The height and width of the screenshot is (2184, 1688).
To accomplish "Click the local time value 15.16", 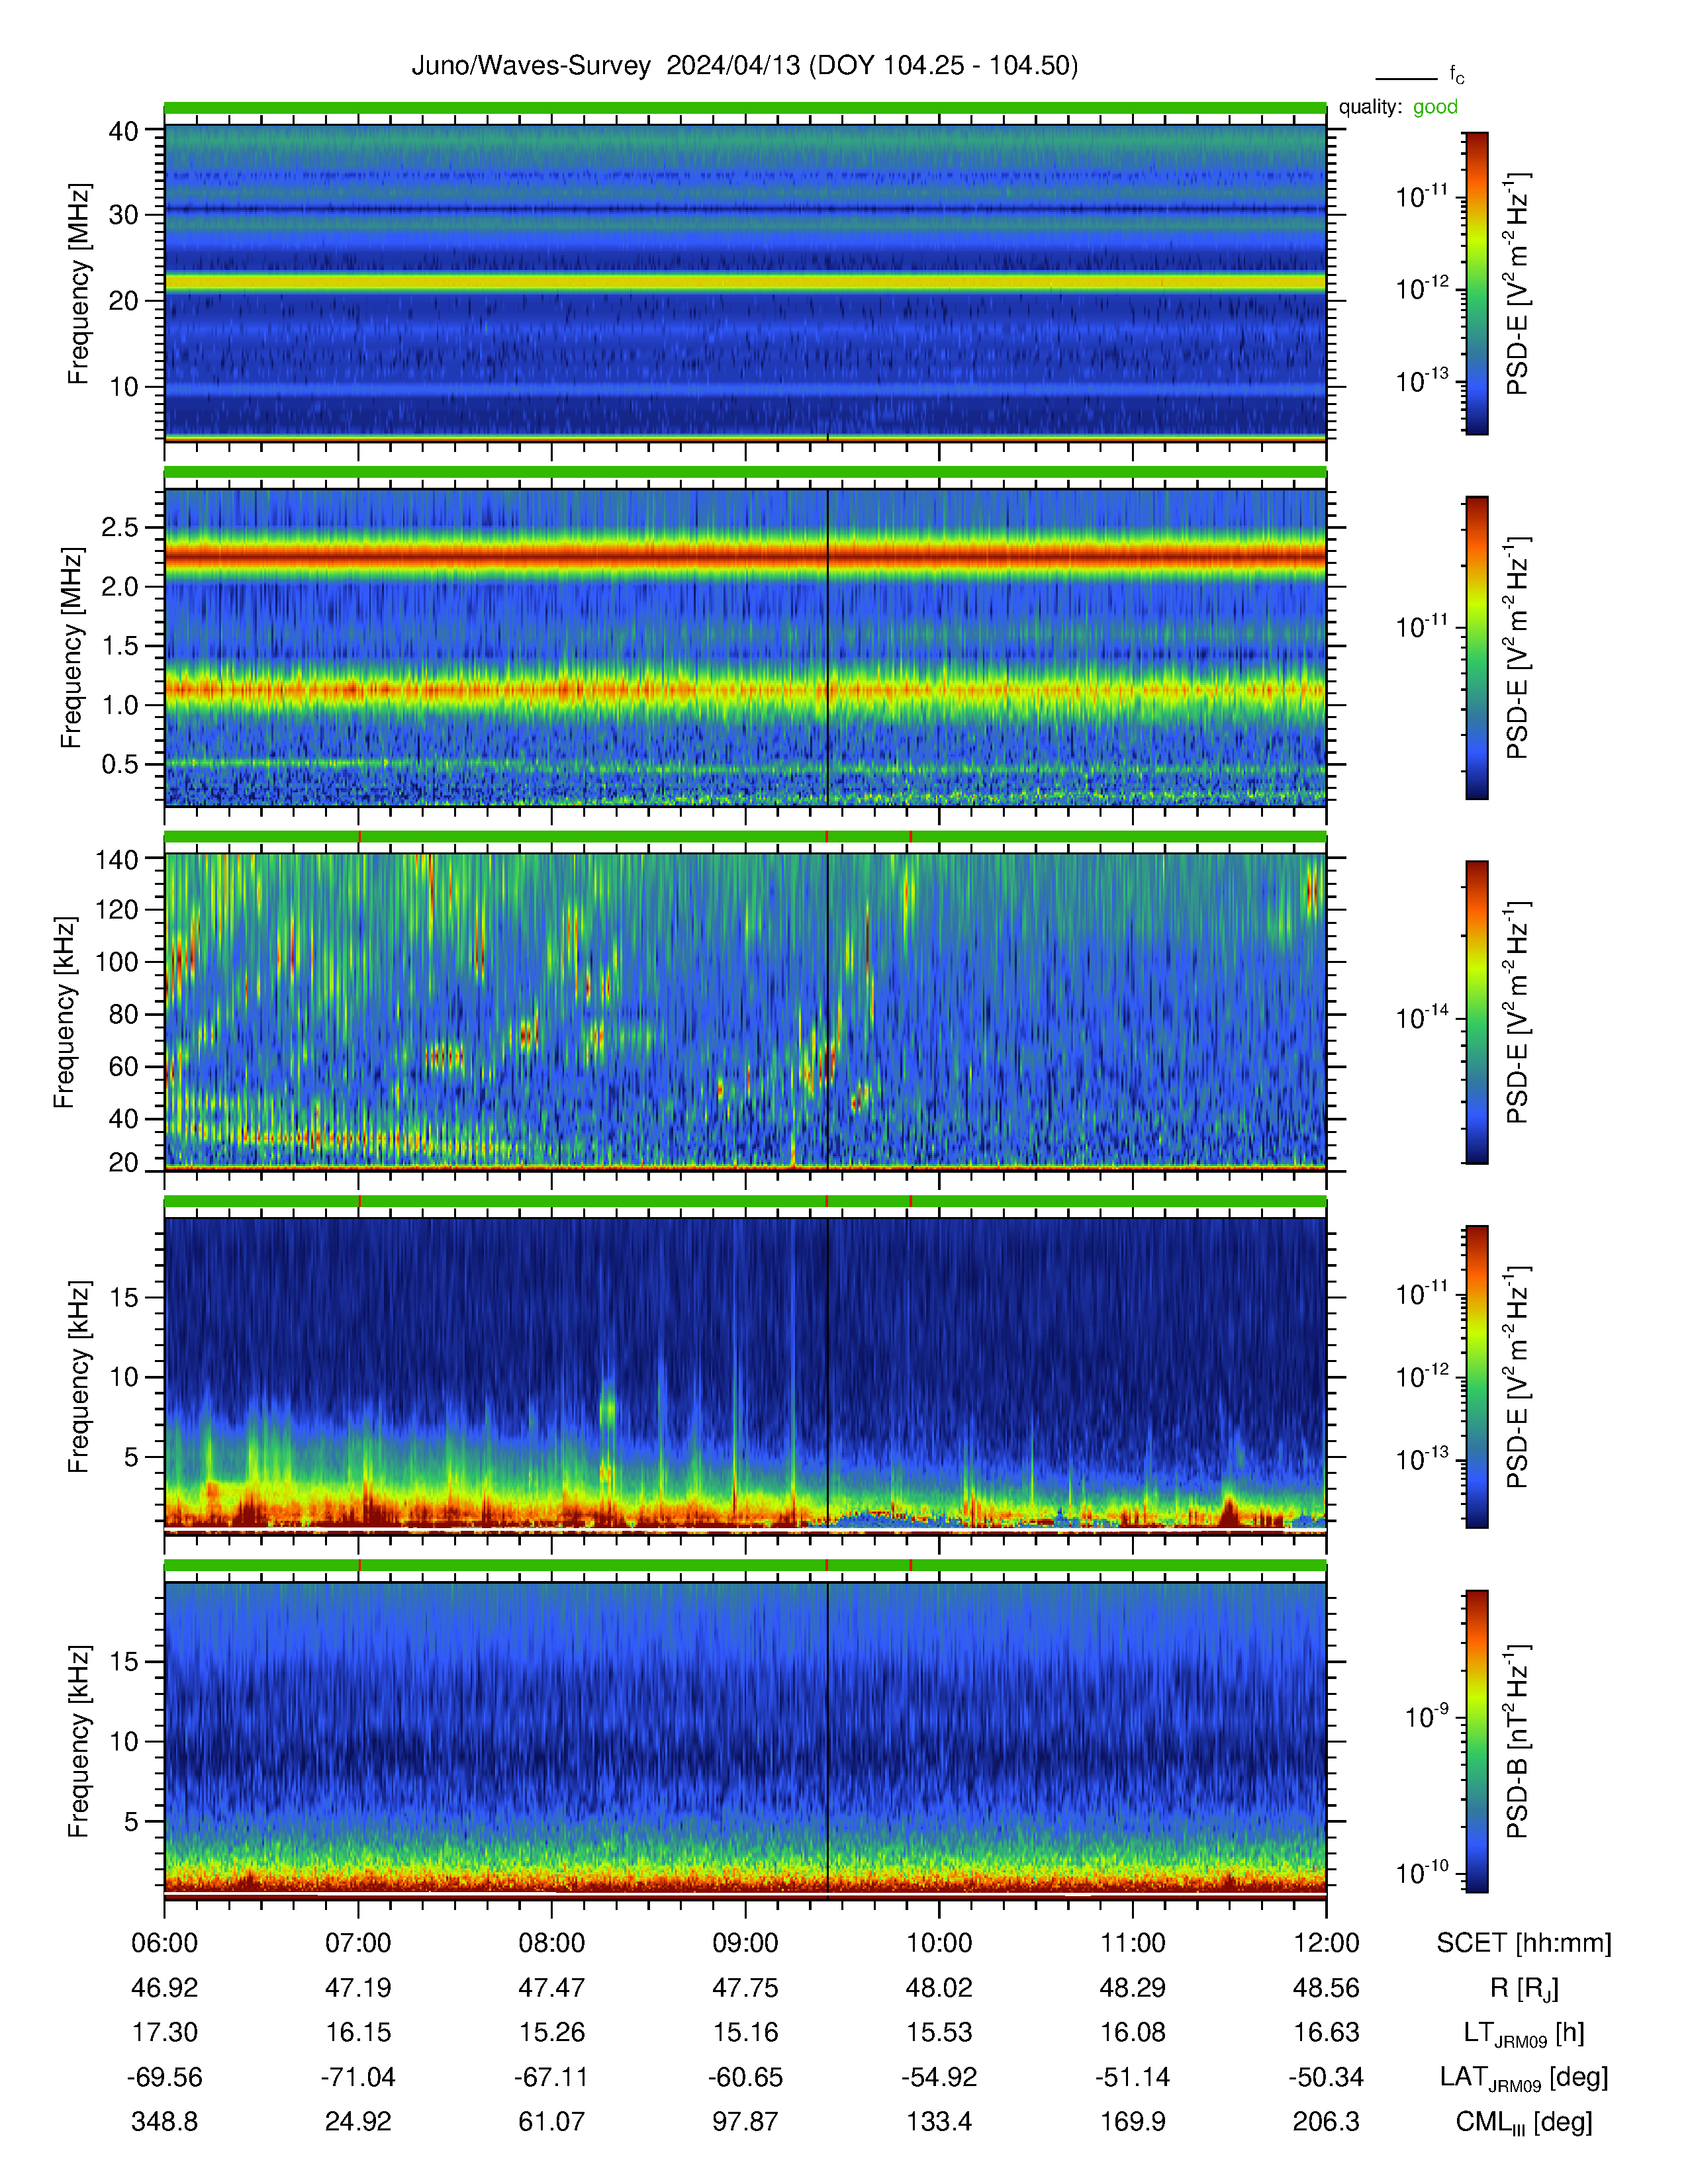I will coord(745,2033).
